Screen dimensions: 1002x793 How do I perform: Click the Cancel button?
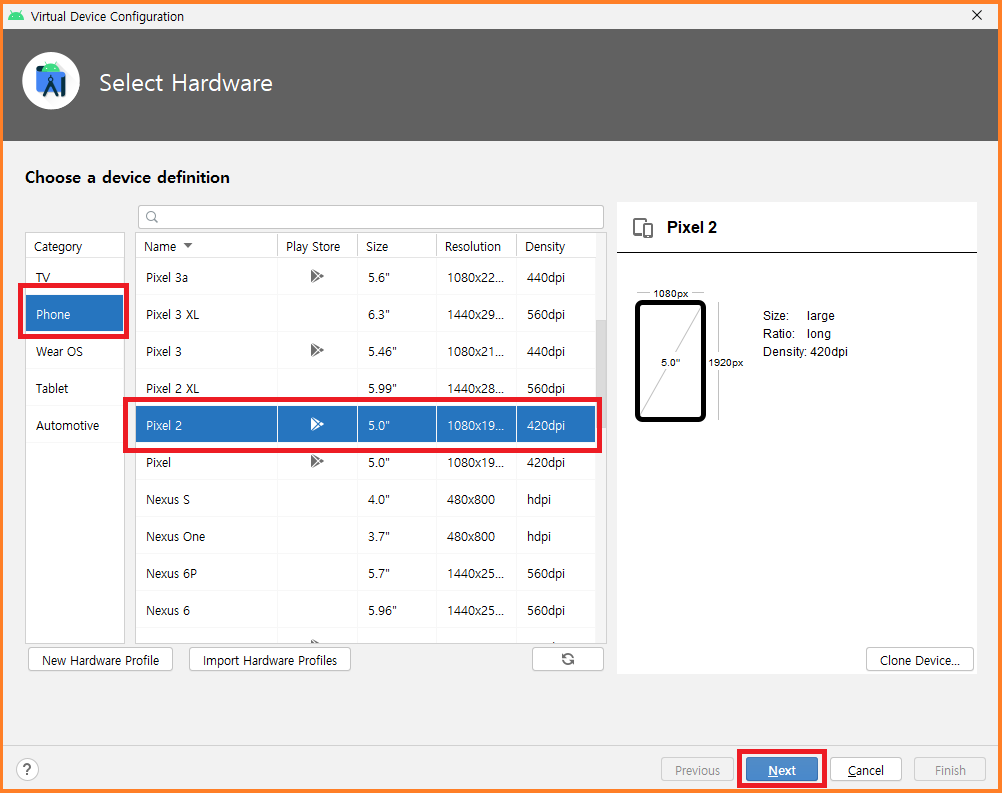click(x=866, y=770)
